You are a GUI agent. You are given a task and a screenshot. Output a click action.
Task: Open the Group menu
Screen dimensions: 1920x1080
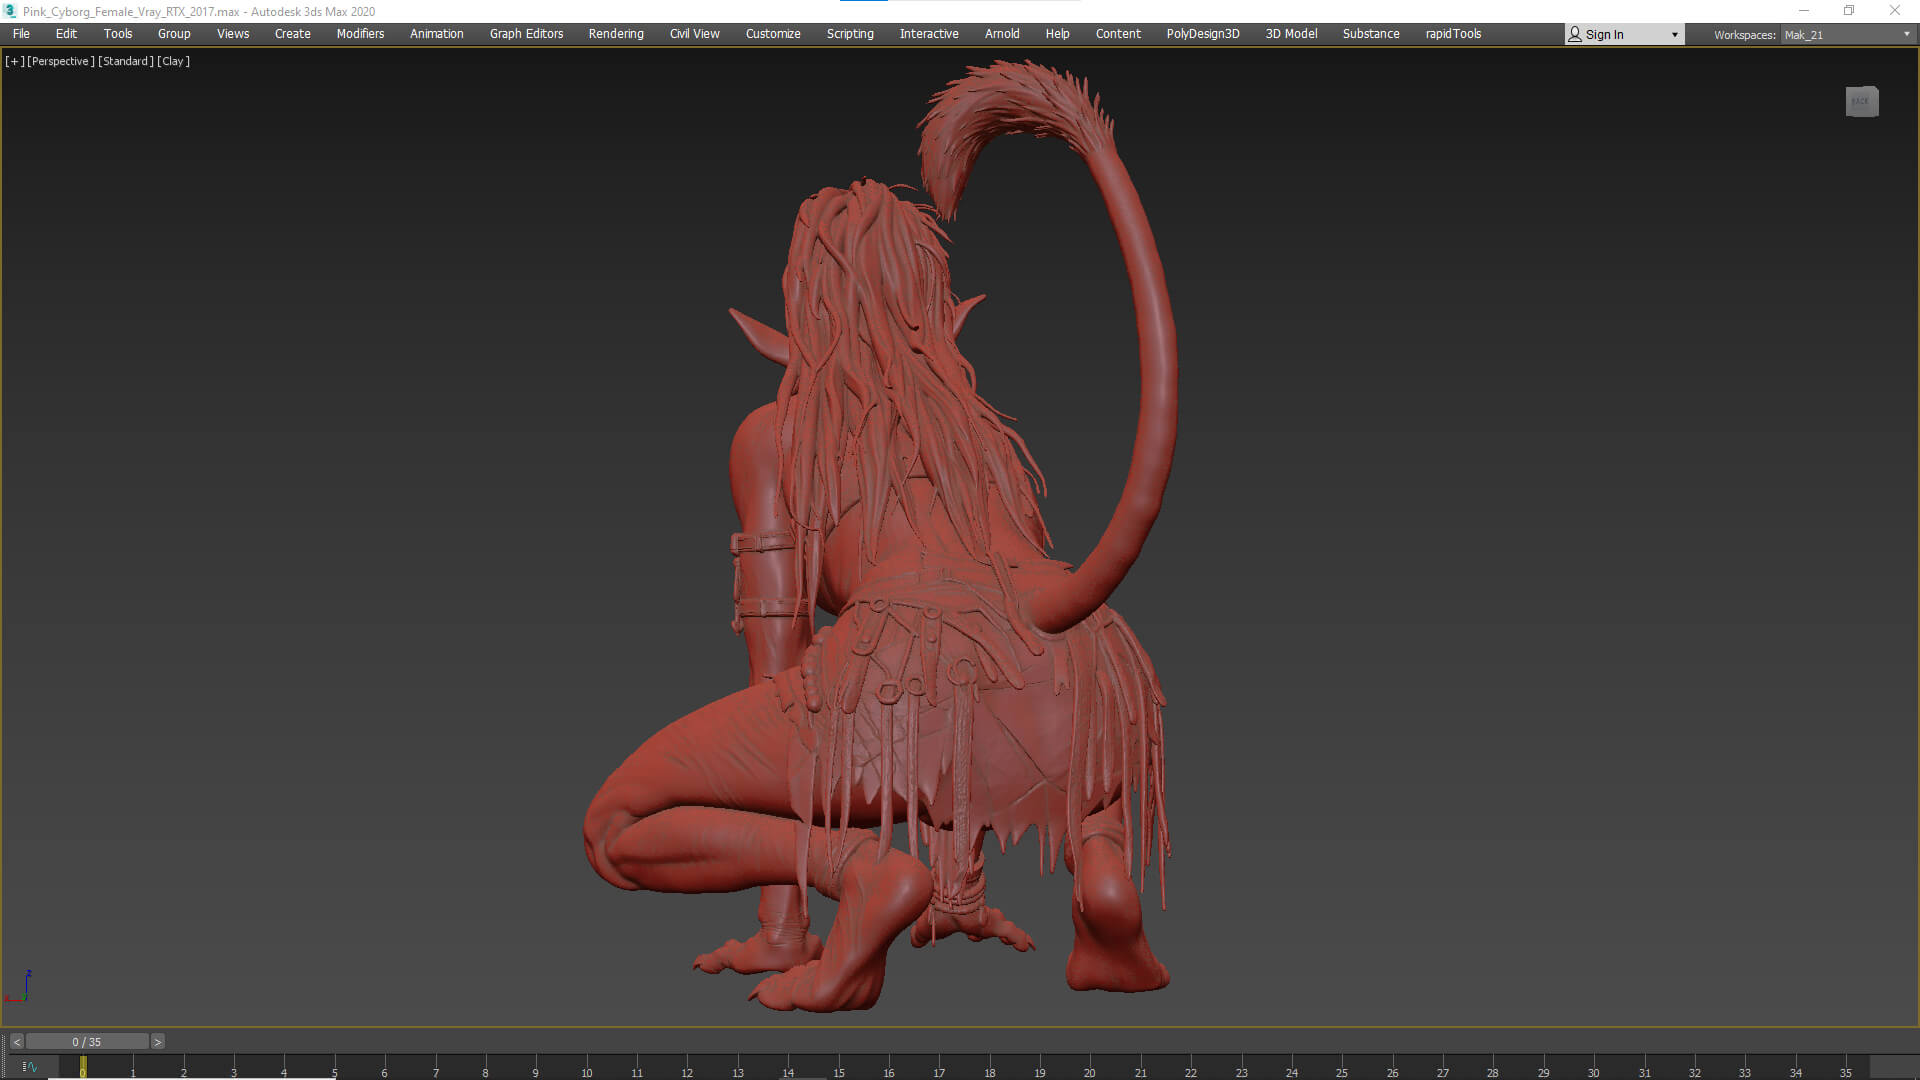pyautogui.click(x=174, y=34)
